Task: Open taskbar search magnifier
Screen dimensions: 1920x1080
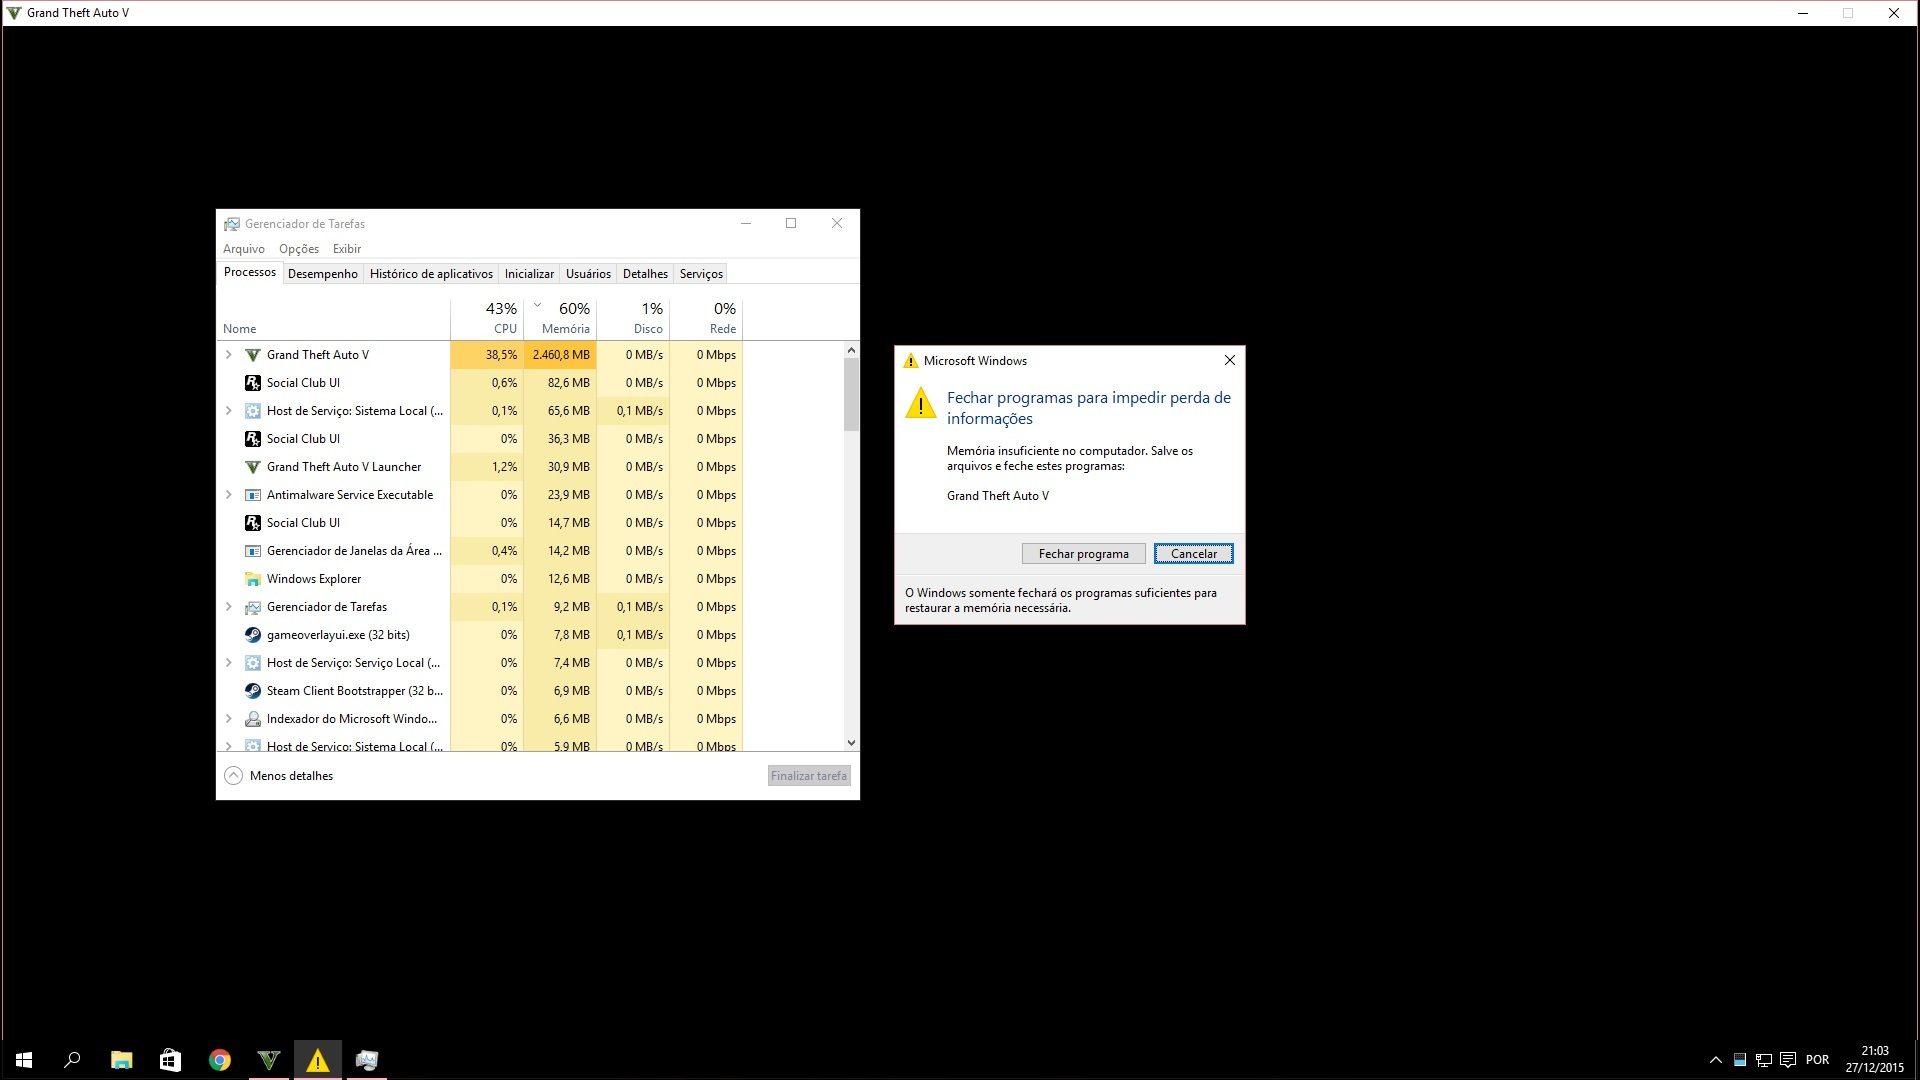Action: point(72,1060)
